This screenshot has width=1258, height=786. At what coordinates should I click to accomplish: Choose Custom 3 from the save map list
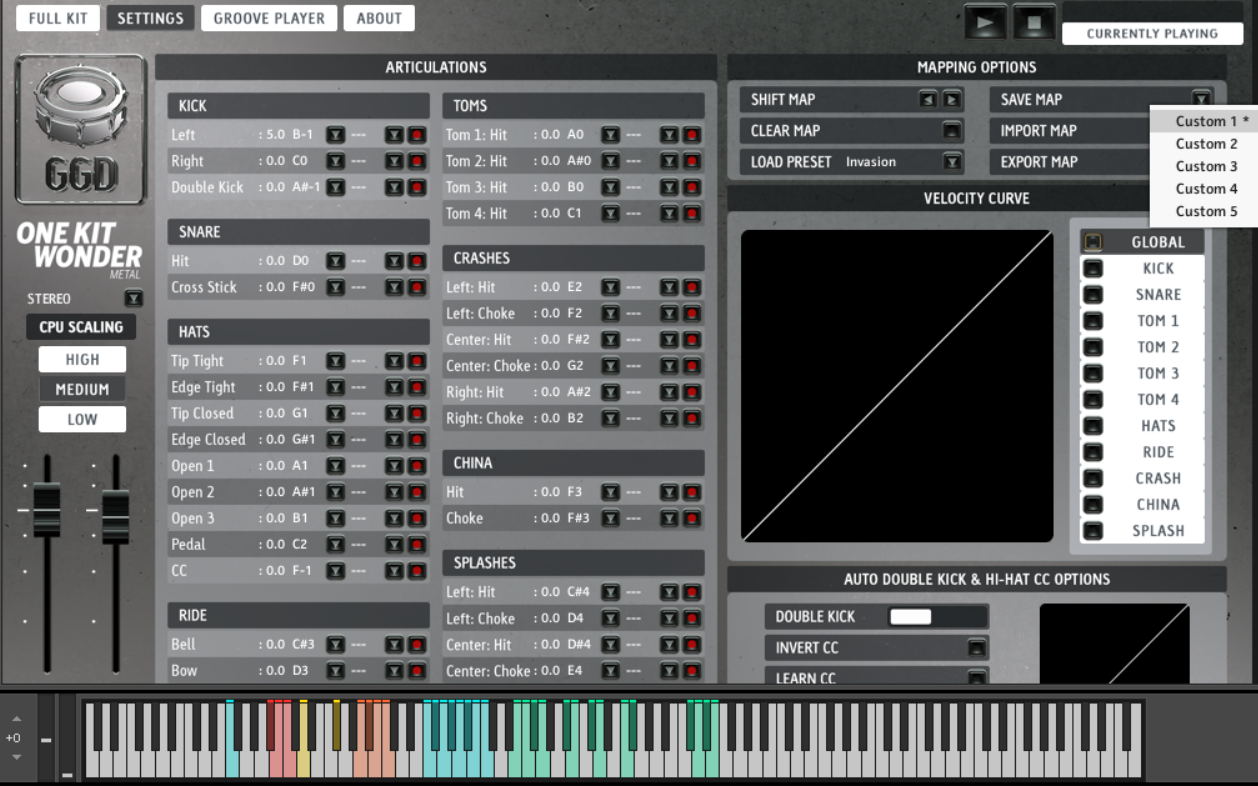coord(1206,166)
